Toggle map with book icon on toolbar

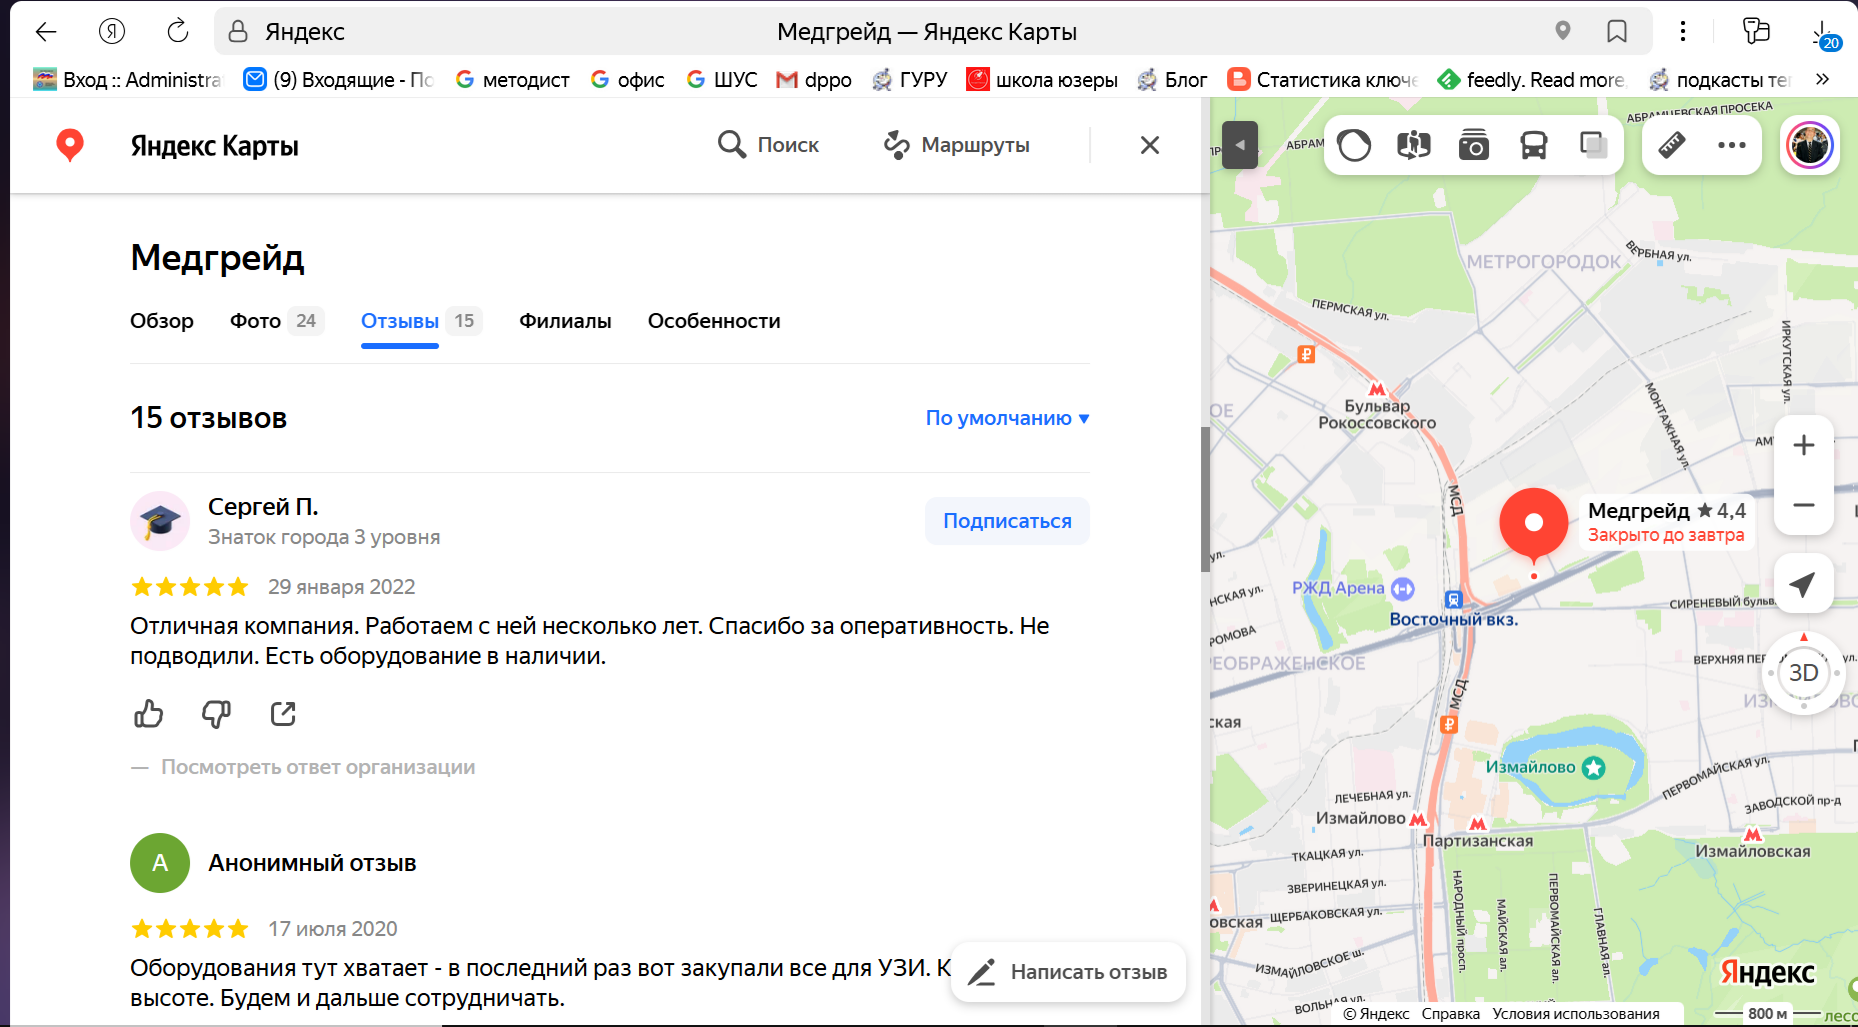tap(1414, 146)
